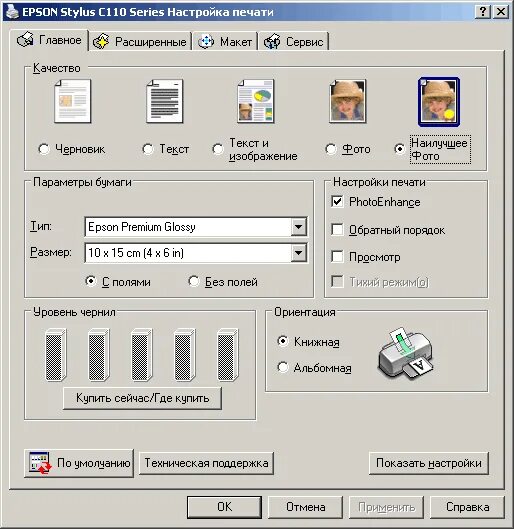The width and height of the screenshot is (514, 529).
Task: Click the Отмена cancel button
Action: pos(306,507)
